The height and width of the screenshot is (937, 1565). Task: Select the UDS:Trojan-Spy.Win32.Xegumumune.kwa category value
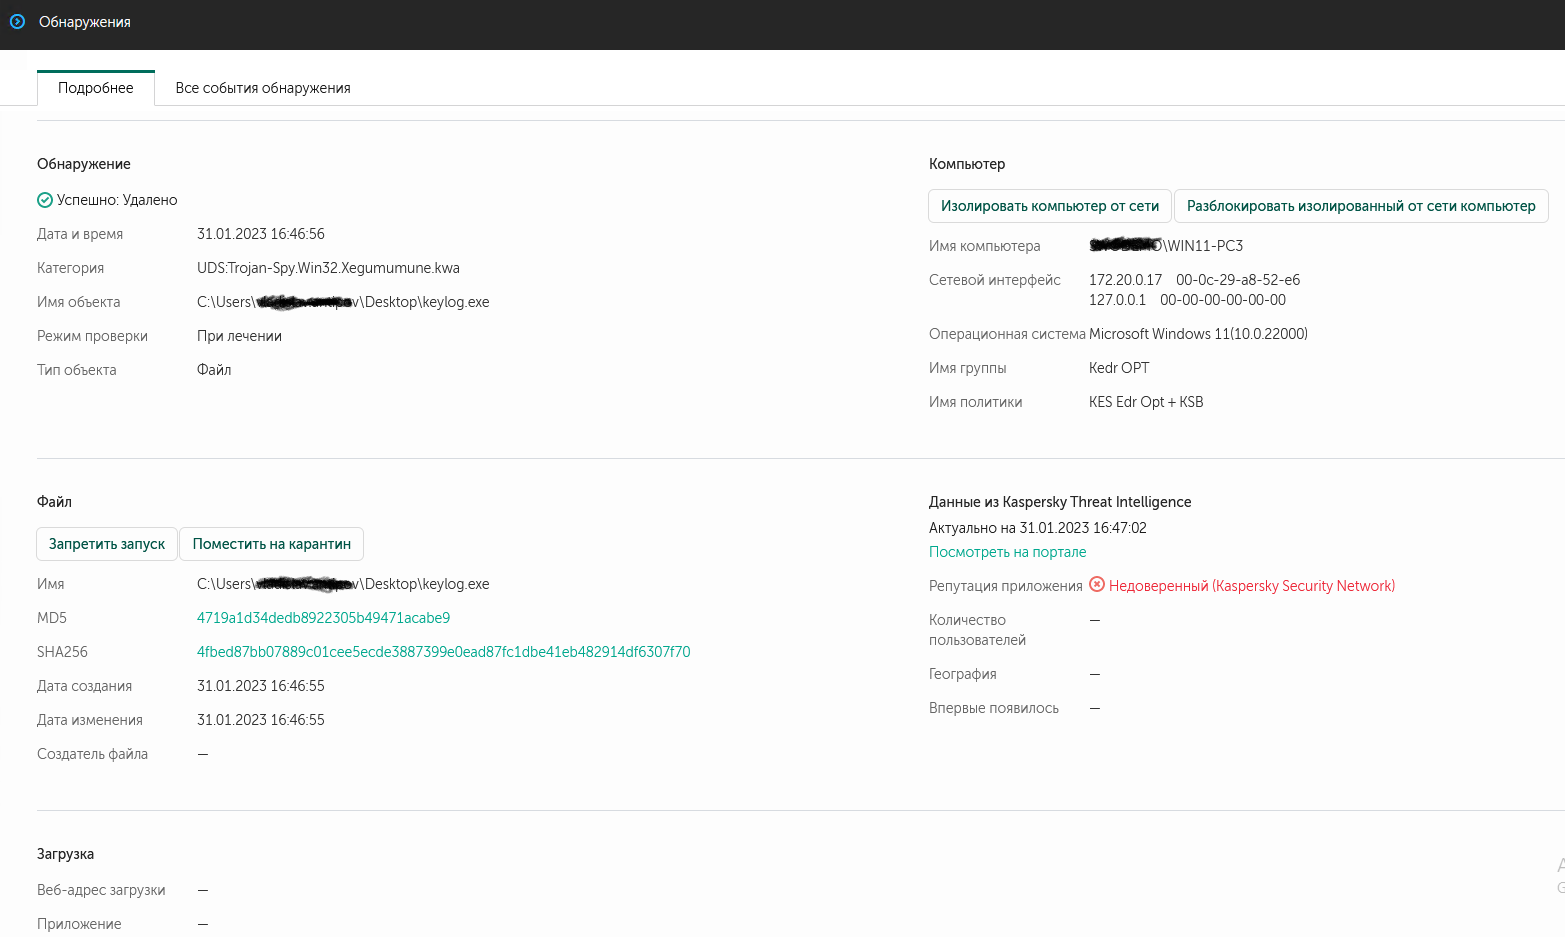(x=328, y=268)
